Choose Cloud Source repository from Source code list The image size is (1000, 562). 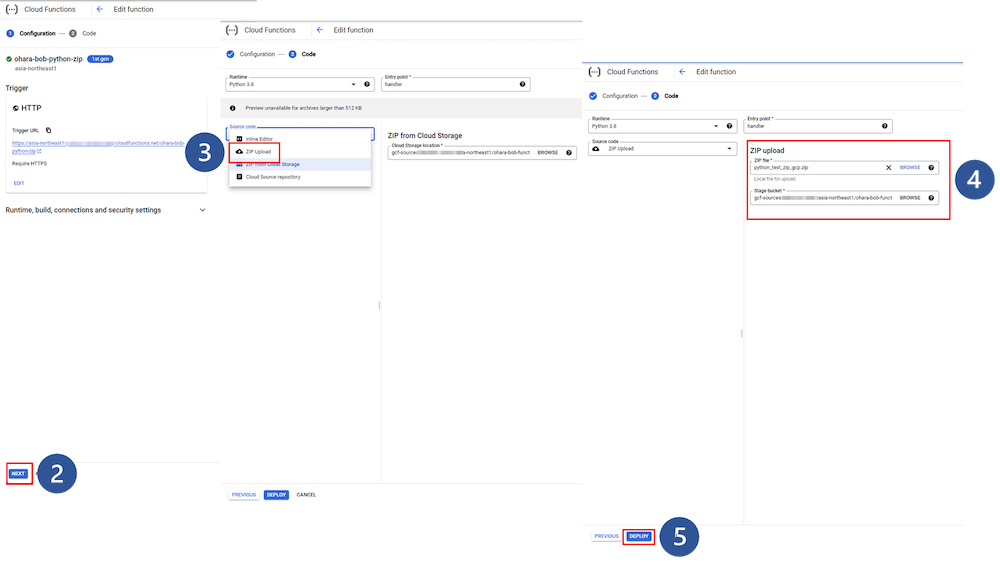300,177
